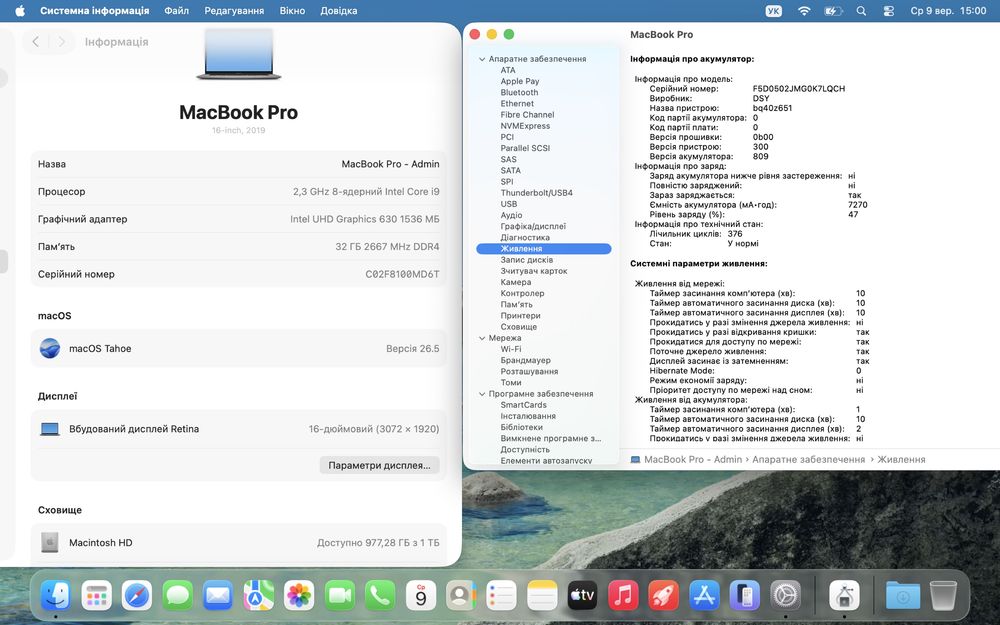Open the red rocket app in the Dock

pyautogui.click(x=664, y=596)
